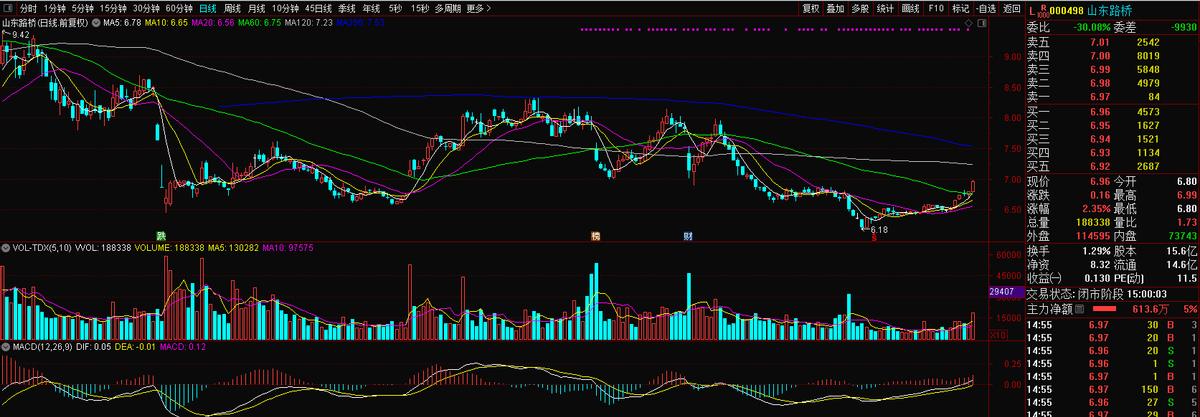Viewport: 1200px width, 417px height.
Task: Select the 60分钟 period tab
Action: pos(180,8)
